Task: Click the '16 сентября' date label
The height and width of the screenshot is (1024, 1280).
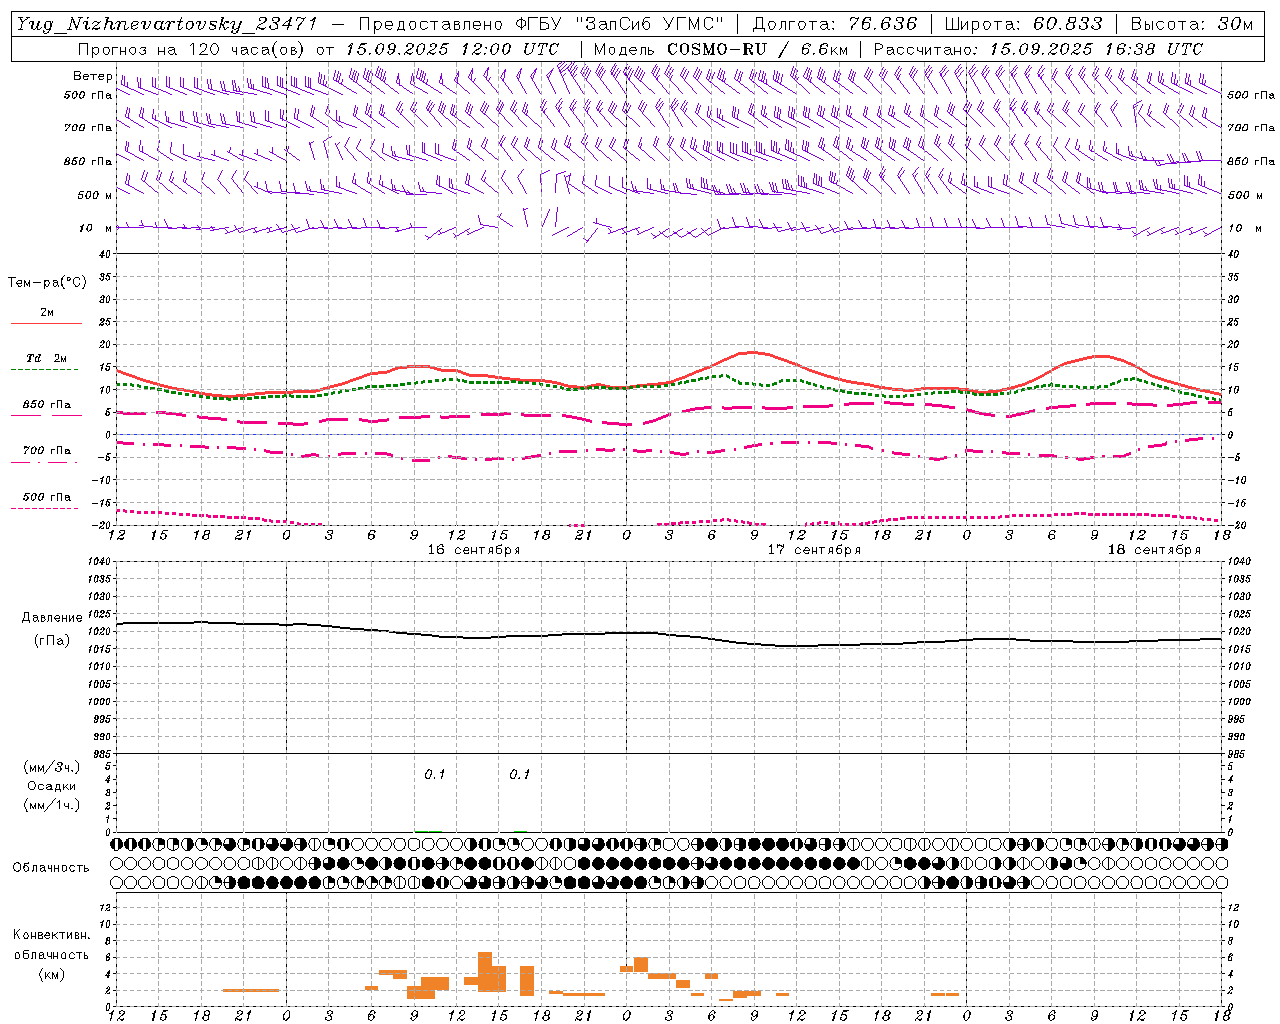Action: click(x=474, y=550)
